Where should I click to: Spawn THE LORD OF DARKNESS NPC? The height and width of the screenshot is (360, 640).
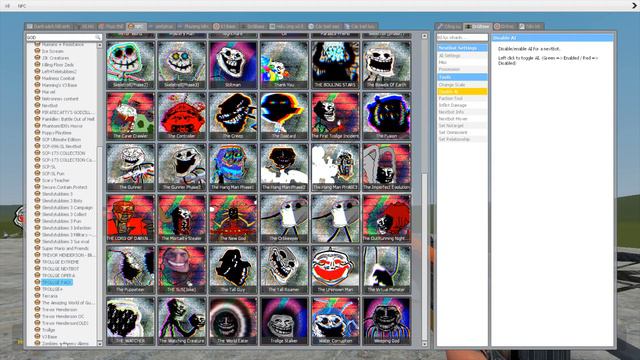pyautogui.click(x=131, y=218)
